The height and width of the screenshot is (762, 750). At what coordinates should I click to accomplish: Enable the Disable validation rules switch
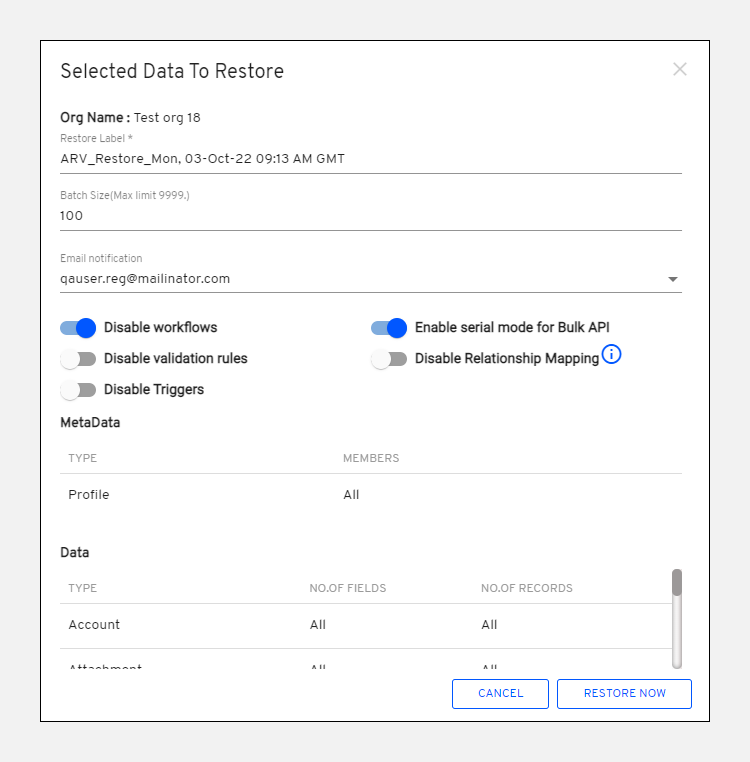(78, 359)
